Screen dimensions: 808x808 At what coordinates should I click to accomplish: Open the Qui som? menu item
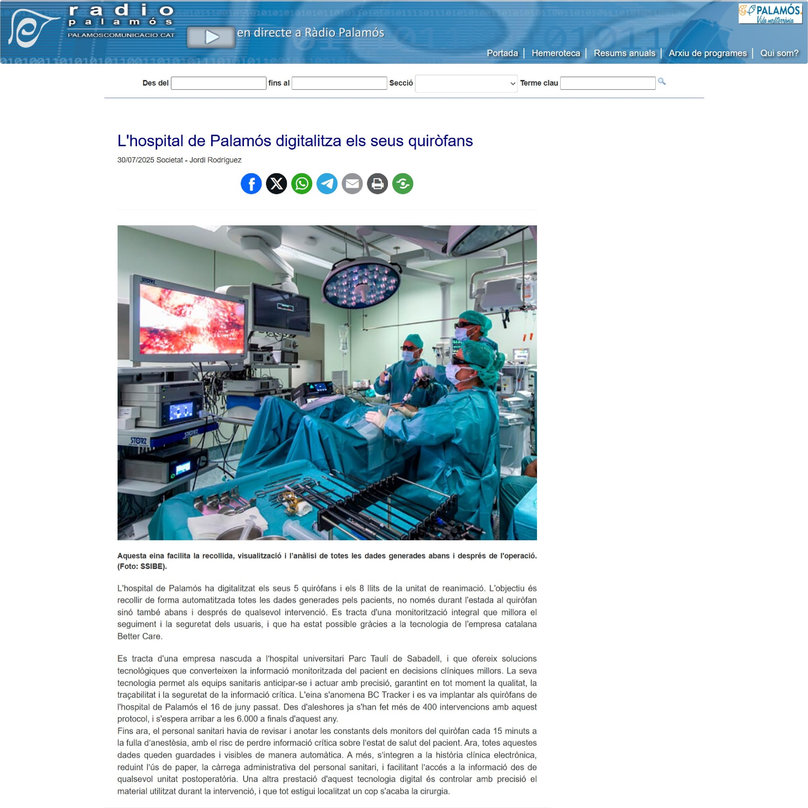coord(779,53)
